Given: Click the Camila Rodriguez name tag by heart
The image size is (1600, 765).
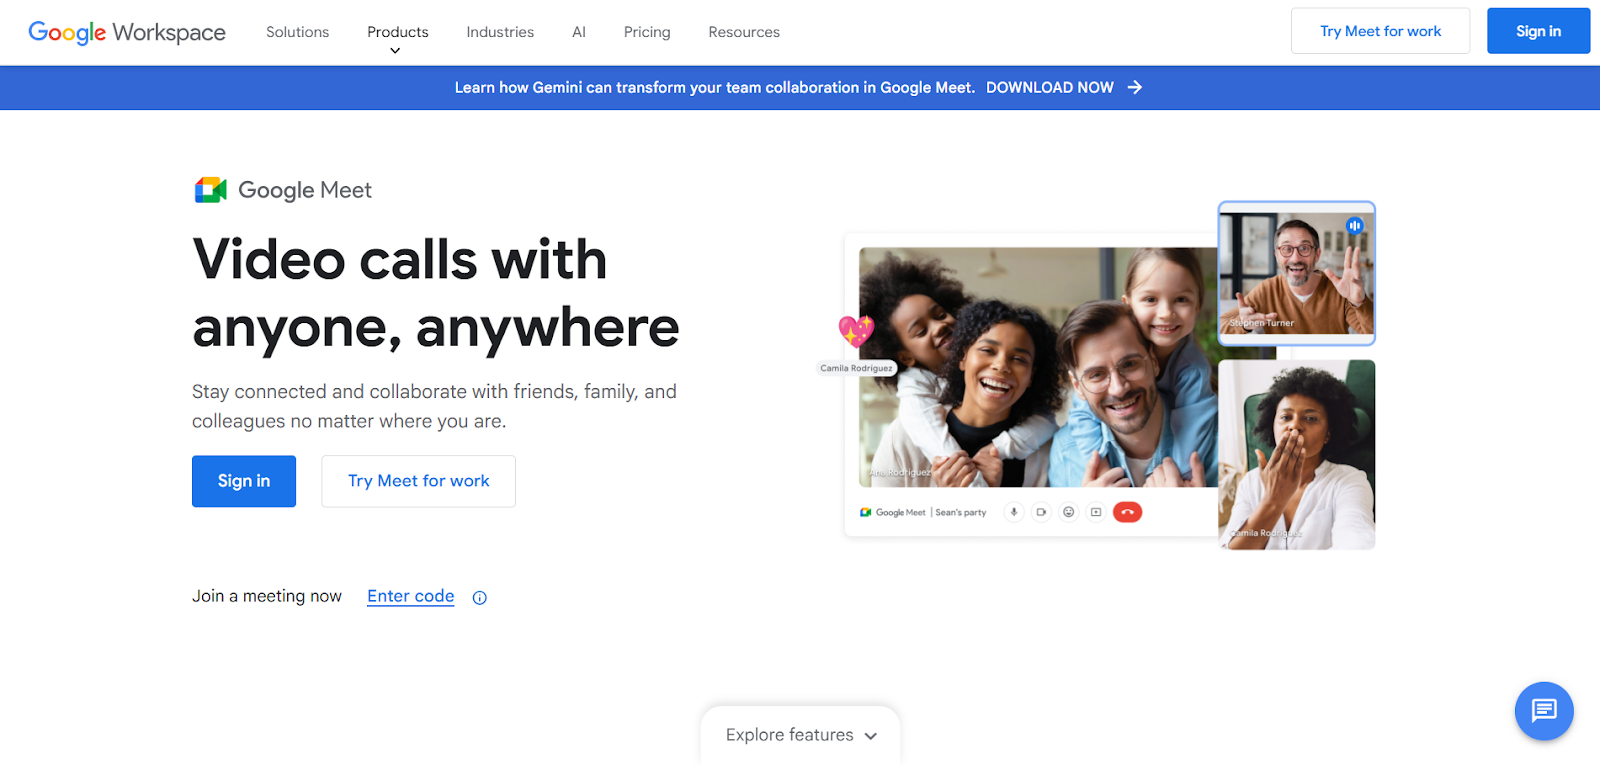Looking at the screenshot, I should coord(857,368).
